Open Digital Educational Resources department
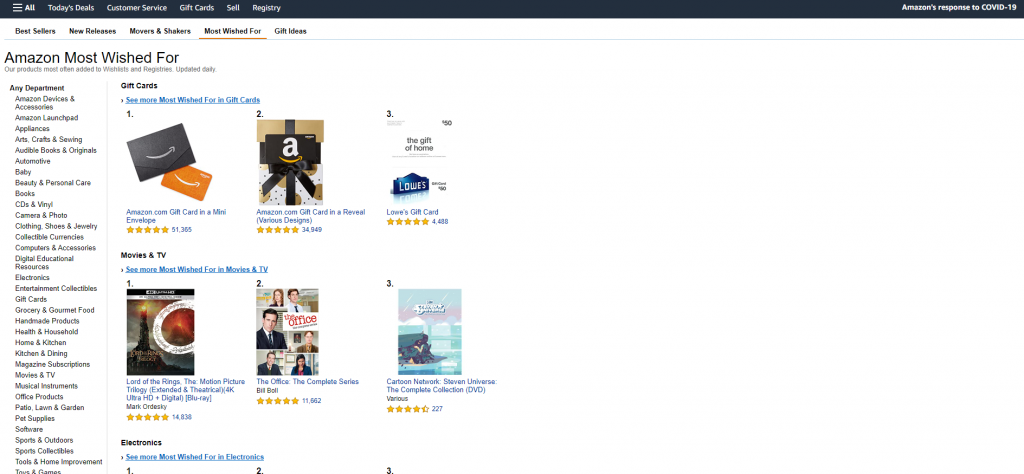 44,262
